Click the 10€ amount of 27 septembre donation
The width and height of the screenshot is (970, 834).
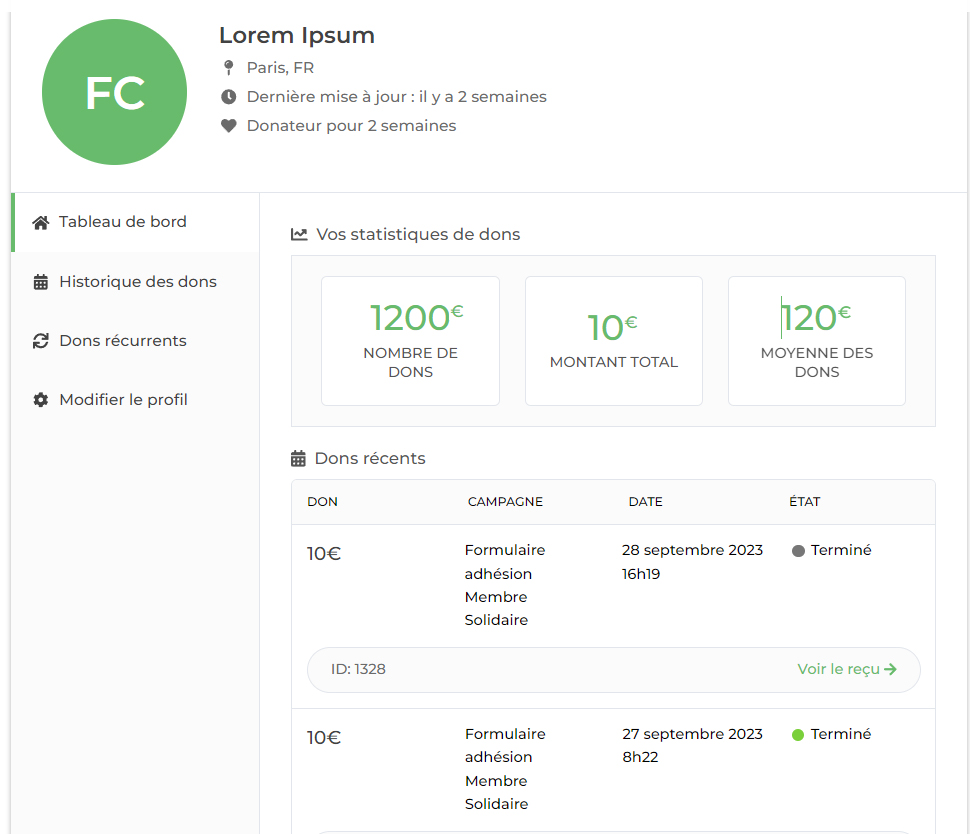(324, 737)
